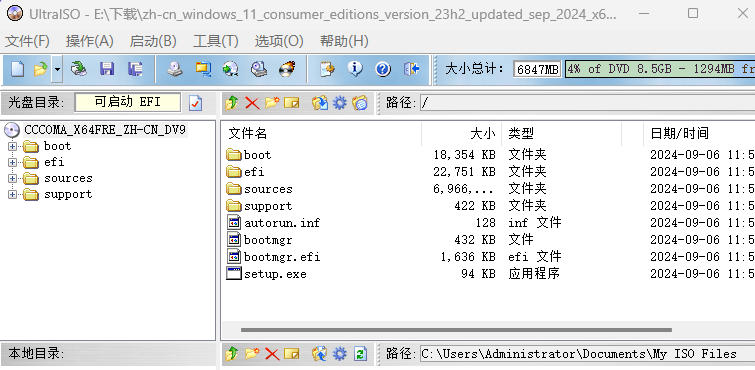Open the 选项(O) menu

279,41
